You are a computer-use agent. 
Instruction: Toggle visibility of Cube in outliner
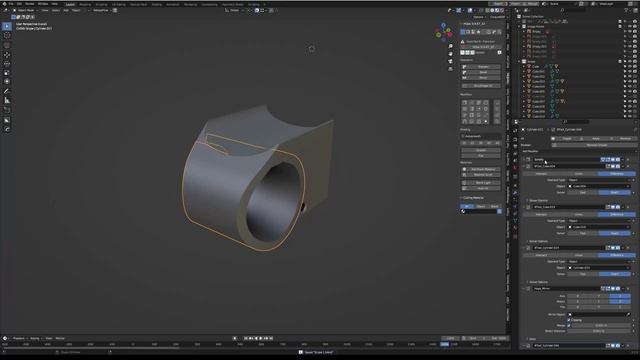tap(630, 66)
